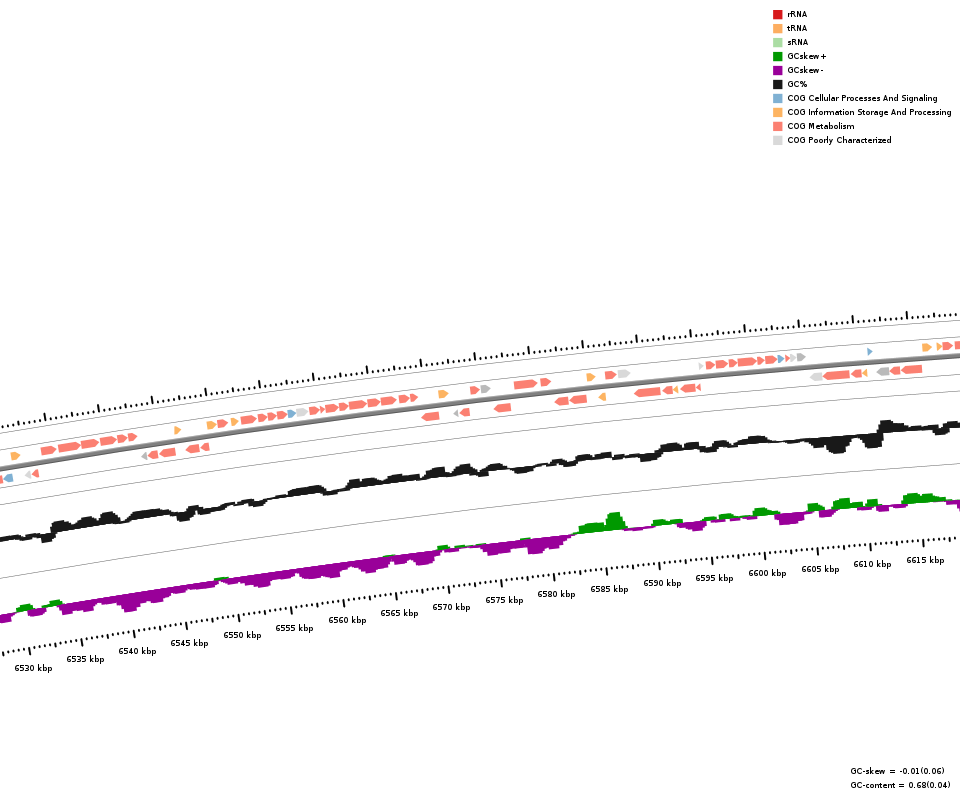This screenshot has width=960, height=800.
Task: Click the red rRNA legend swatch
Action: 777,14
